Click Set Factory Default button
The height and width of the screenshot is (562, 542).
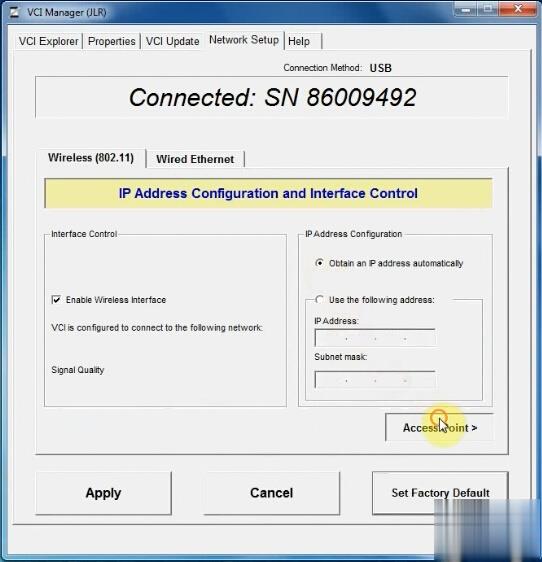click(x=440, y=493)
